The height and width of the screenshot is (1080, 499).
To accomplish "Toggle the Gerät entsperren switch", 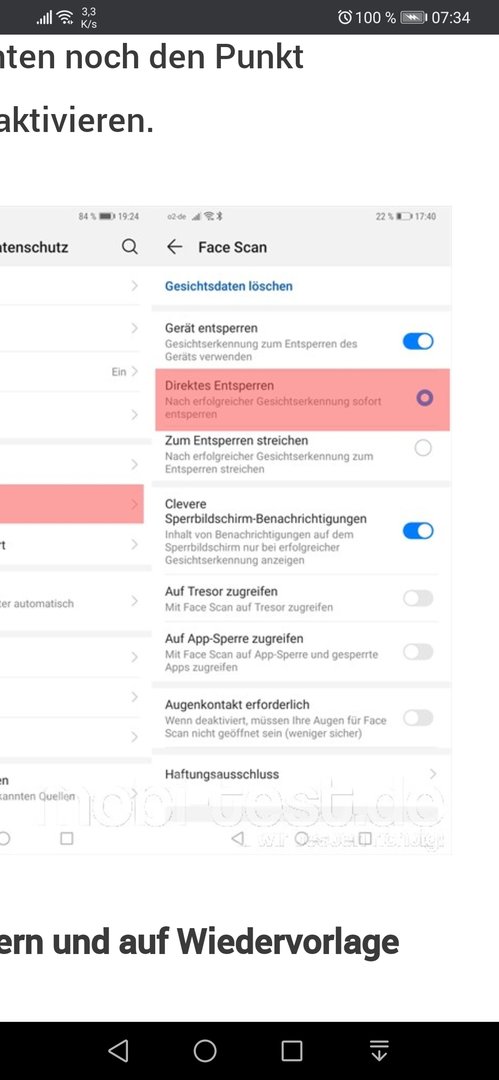I will coord(418,341).
